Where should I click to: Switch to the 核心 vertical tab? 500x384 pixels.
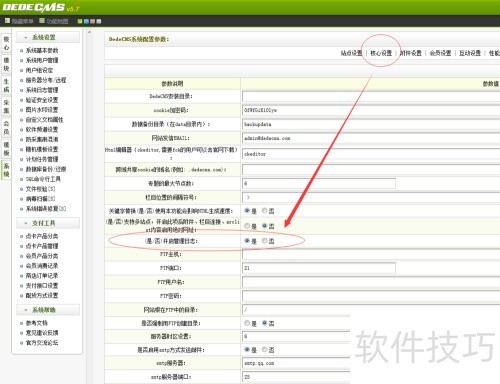(6, 43)
